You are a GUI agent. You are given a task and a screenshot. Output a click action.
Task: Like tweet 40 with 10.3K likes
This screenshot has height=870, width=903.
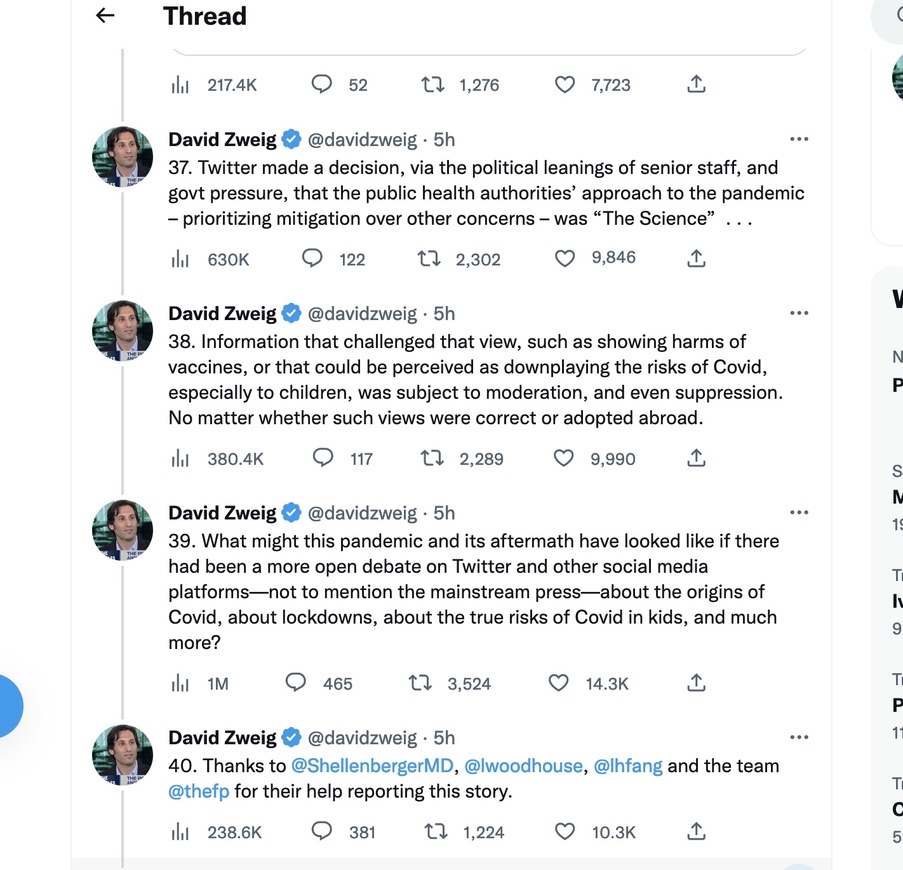click(565, 831)
